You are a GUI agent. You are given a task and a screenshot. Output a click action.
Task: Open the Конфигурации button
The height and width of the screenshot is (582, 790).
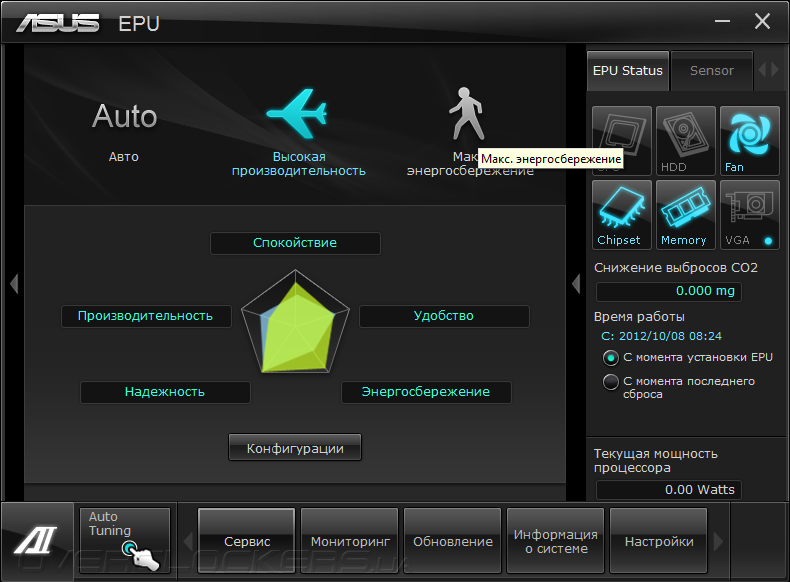tap(295, 447)
